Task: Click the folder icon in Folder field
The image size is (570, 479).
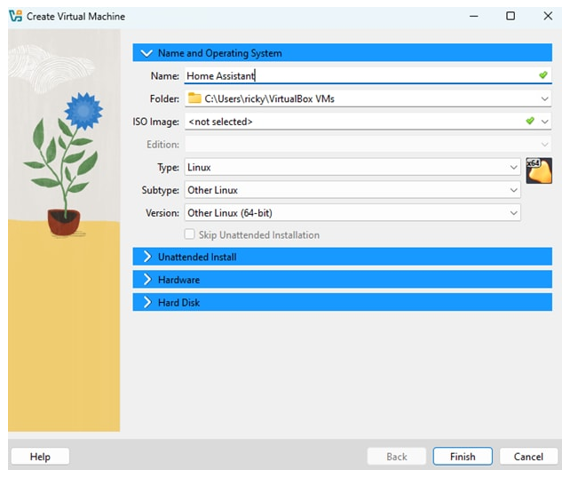Action: click(194, 98)
